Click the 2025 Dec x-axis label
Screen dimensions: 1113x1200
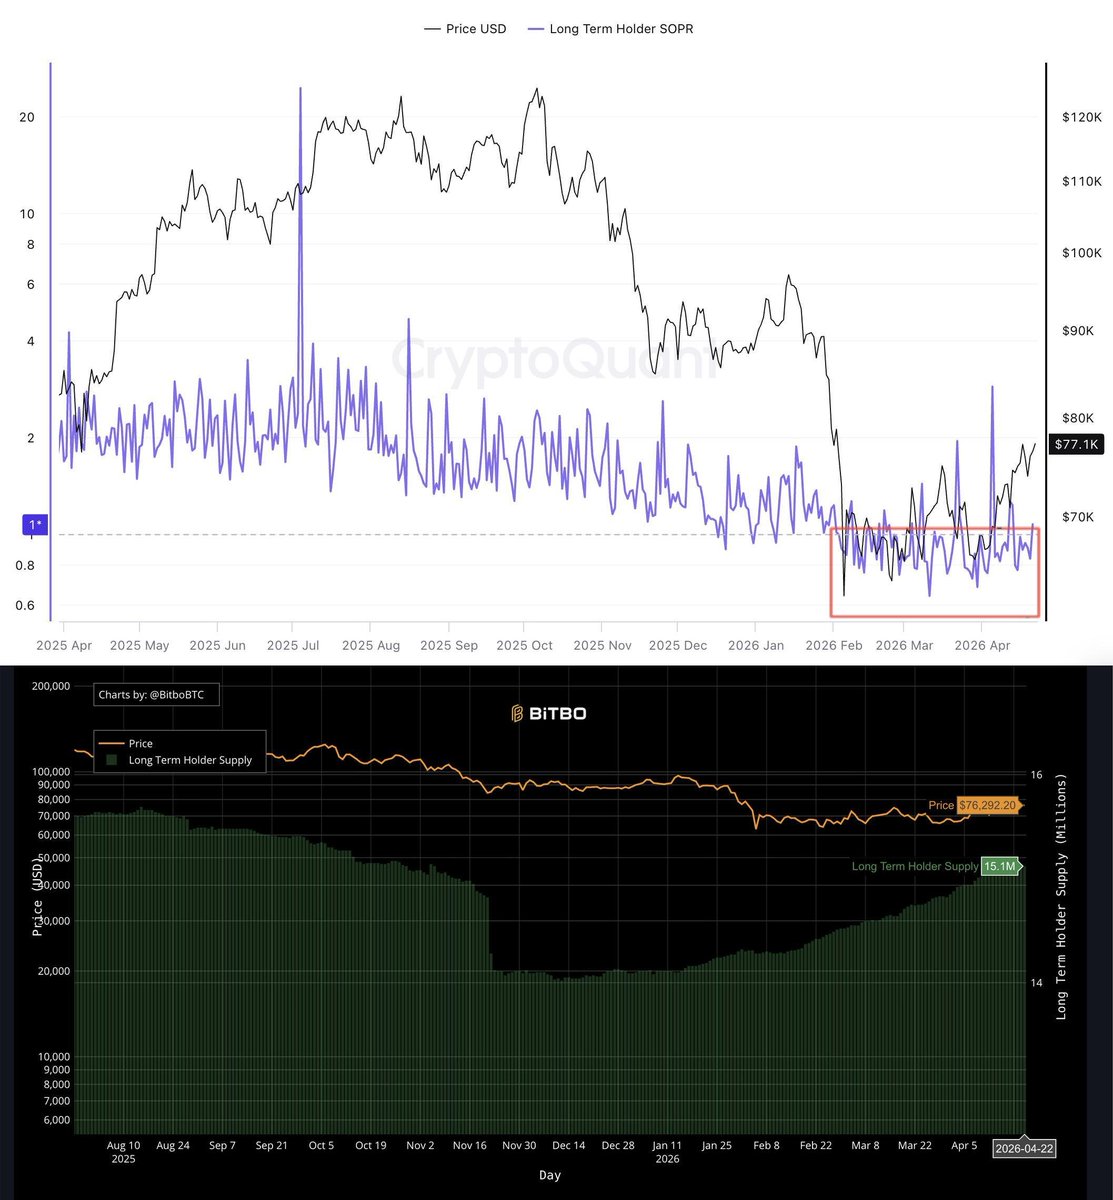pos(678,646)
